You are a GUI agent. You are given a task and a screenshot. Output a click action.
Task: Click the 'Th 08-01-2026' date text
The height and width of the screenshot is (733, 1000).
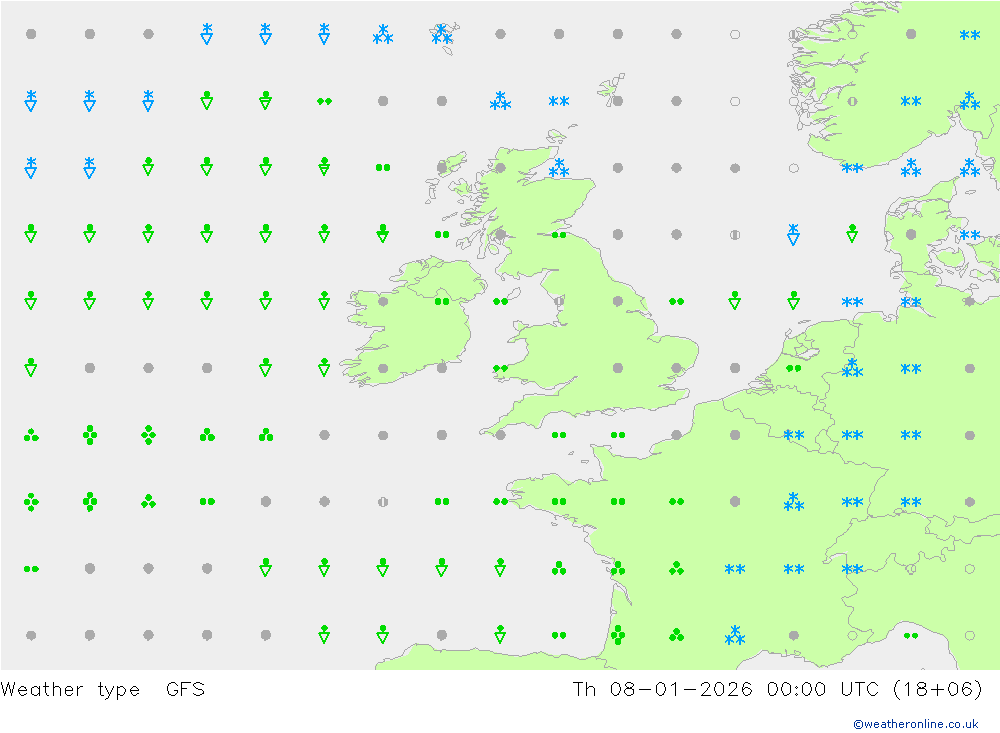662,690
